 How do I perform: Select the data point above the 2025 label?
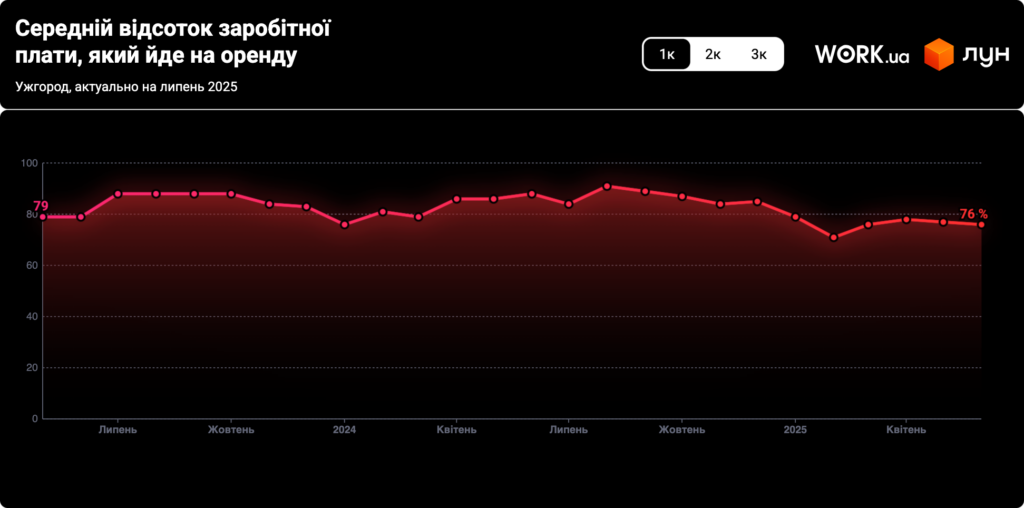tap(795, 217)
